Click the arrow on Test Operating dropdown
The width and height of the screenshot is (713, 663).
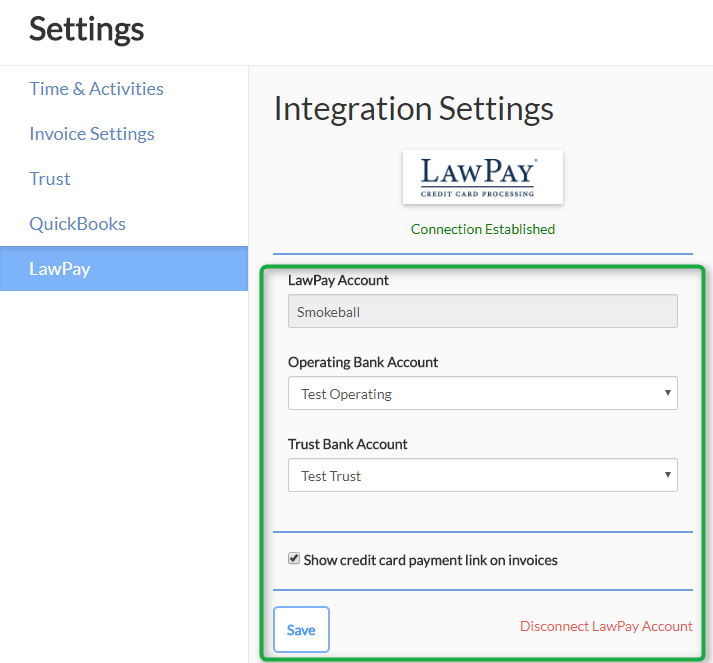pos(667,393)
